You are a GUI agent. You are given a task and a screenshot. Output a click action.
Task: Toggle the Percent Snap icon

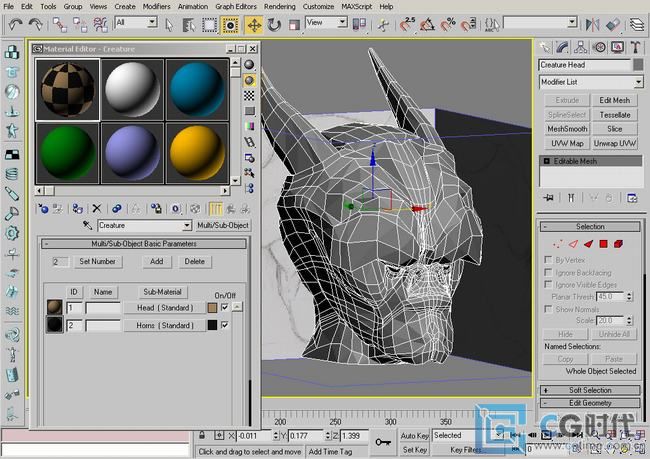click(x=448, y=25)
